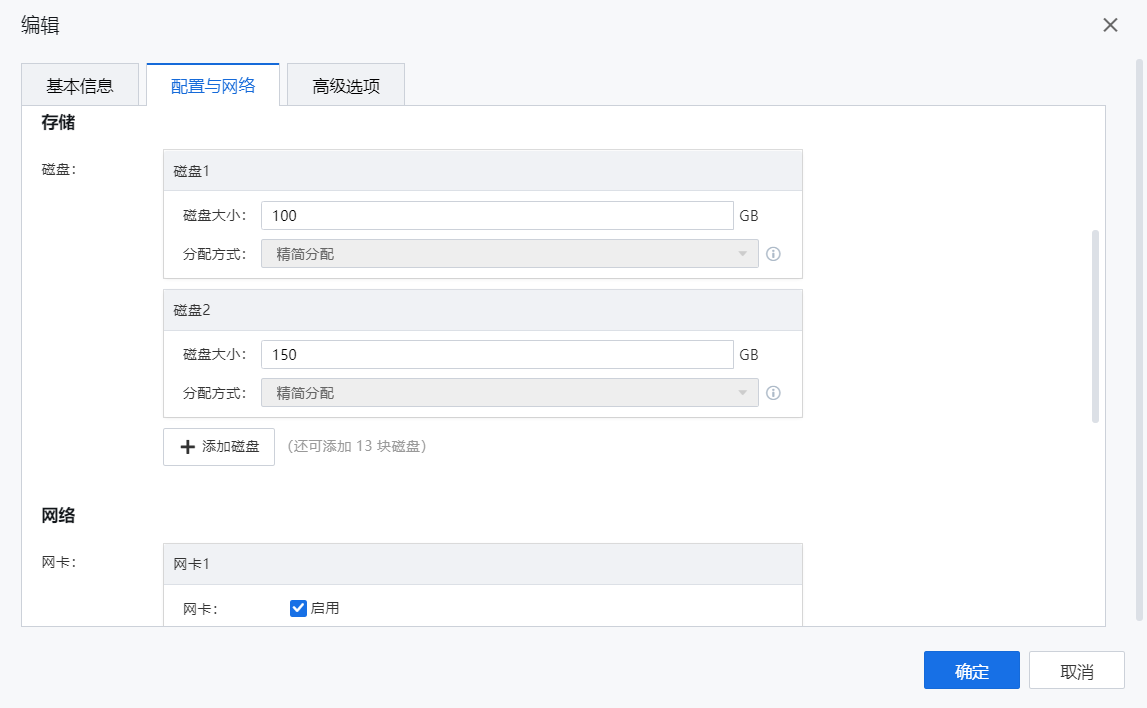Click the scrollbar track below the thumb
1147x708 pixels.
point(1095,520)
